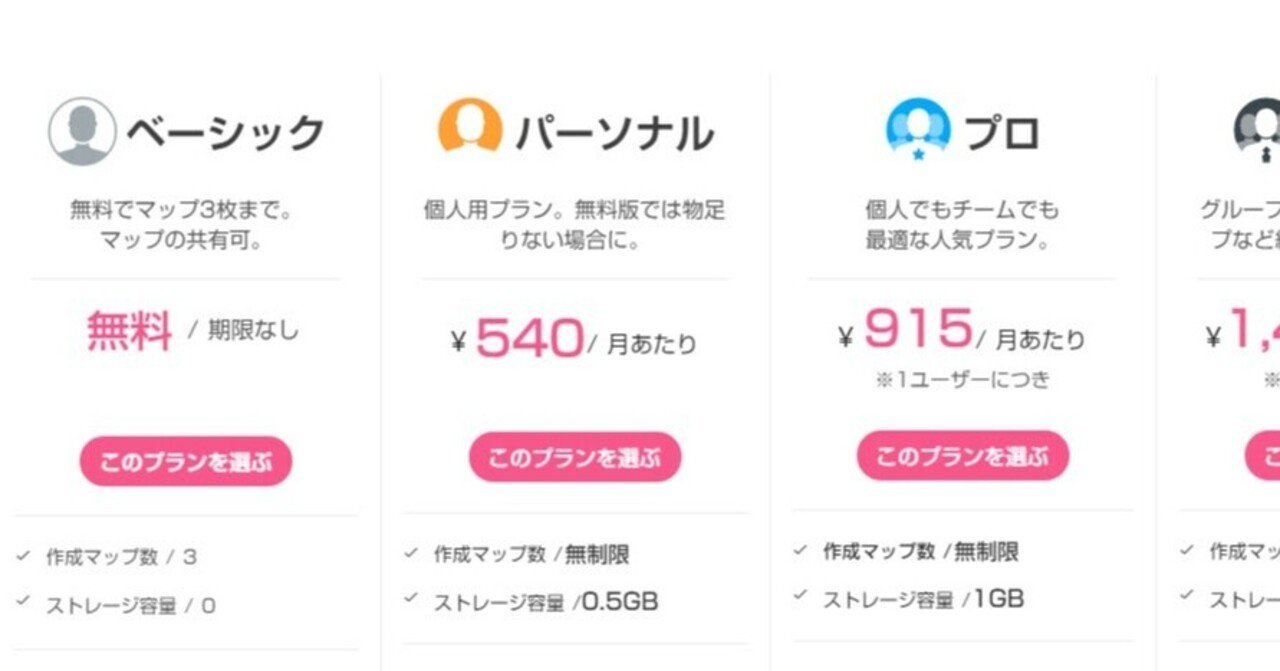Screen dimensions: 1280x671
Task: Click the orange Personal plan avatar icon
Action: 470,127
